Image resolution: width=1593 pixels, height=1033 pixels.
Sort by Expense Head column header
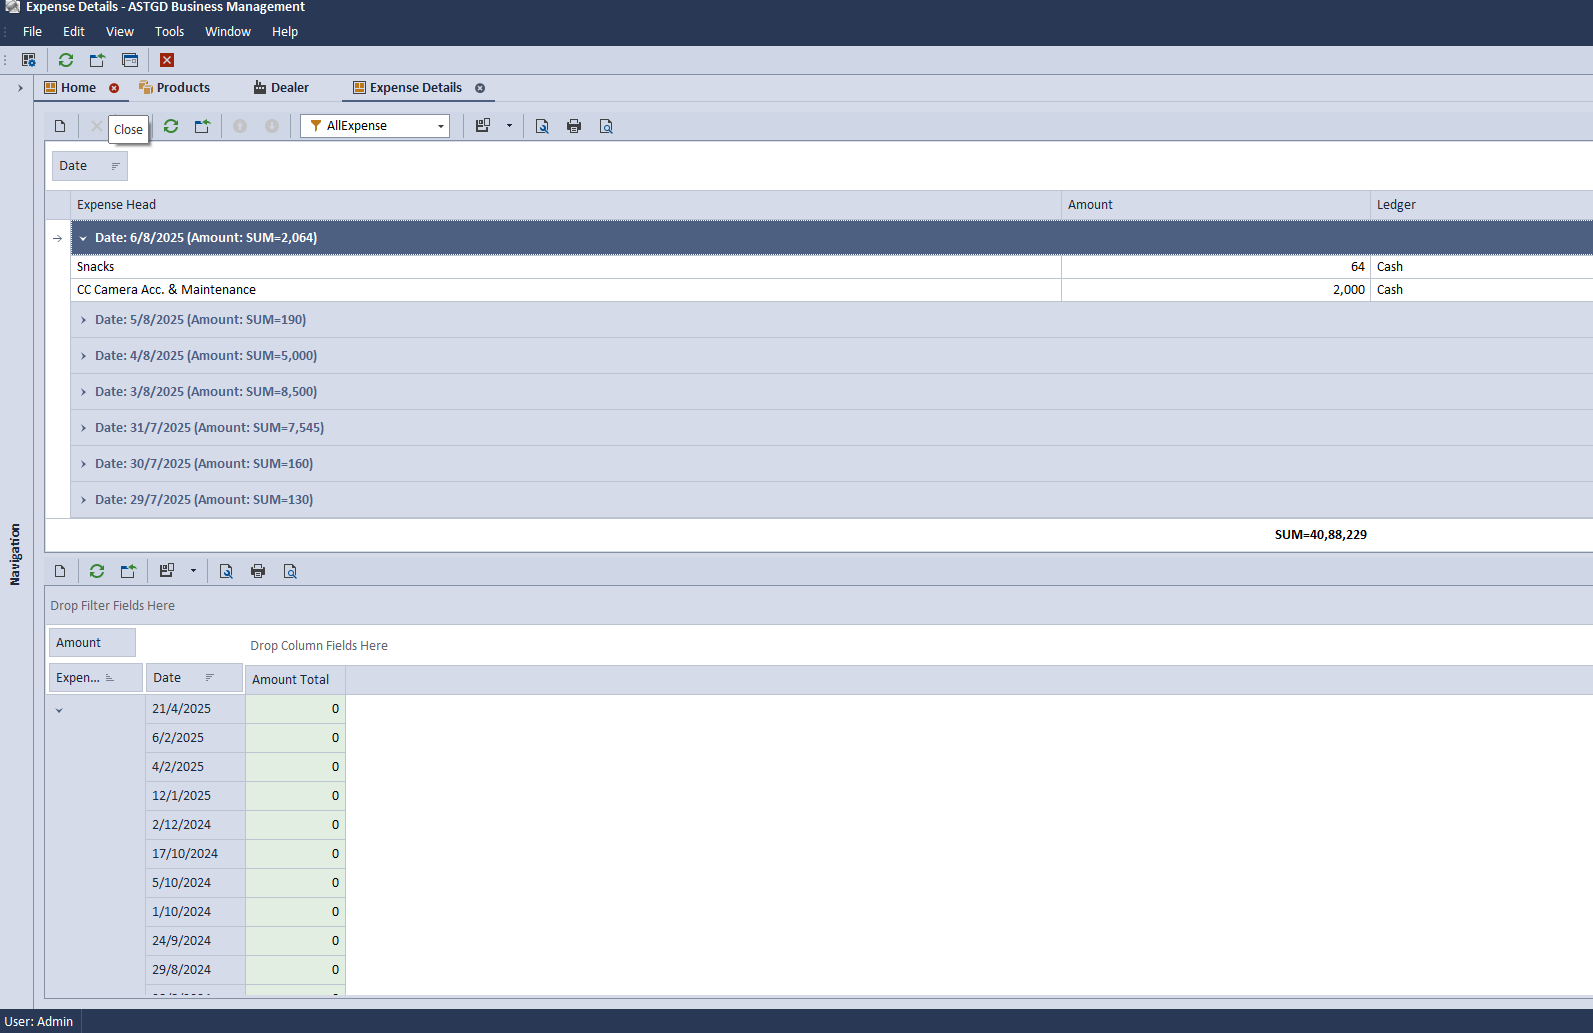pos(566,205)
